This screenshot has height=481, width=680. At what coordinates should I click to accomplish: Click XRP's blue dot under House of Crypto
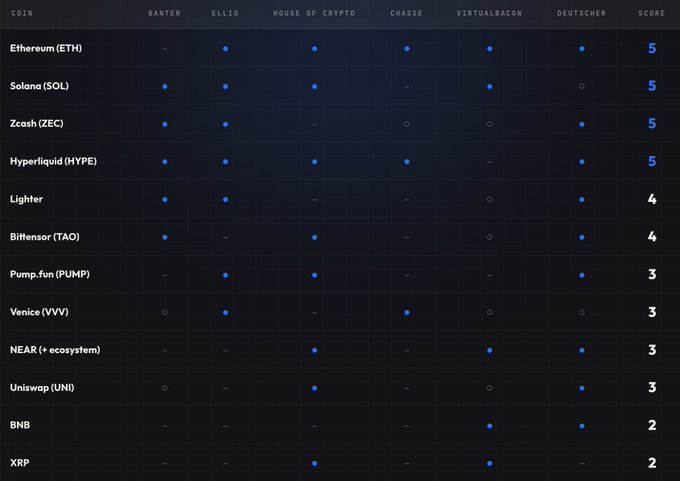pyautogui.click(x=314, y=463)
